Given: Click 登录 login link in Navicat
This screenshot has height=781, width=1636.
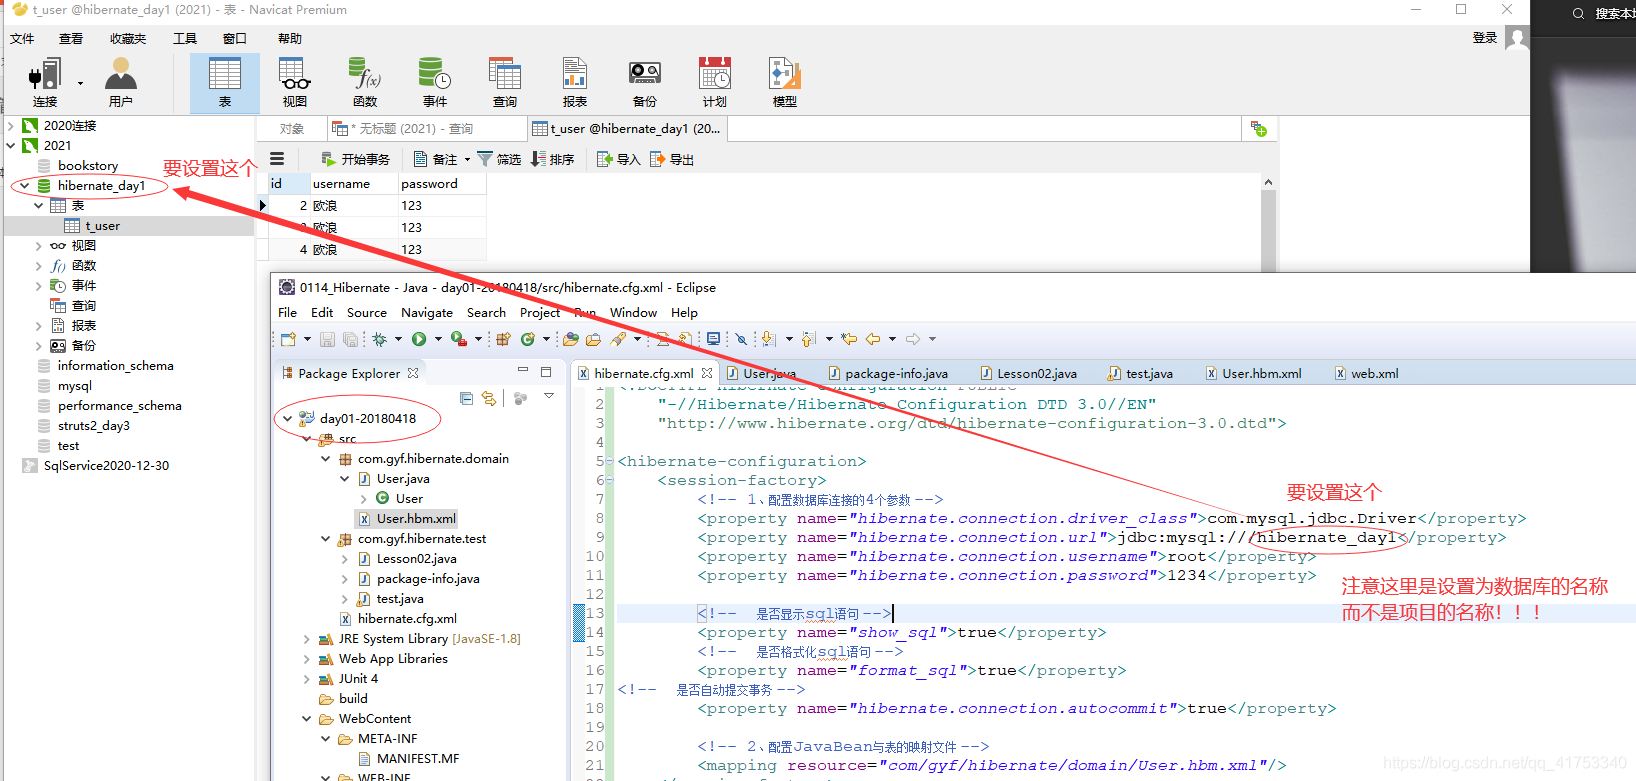Looking at the screenshot, I should 1485,38.
